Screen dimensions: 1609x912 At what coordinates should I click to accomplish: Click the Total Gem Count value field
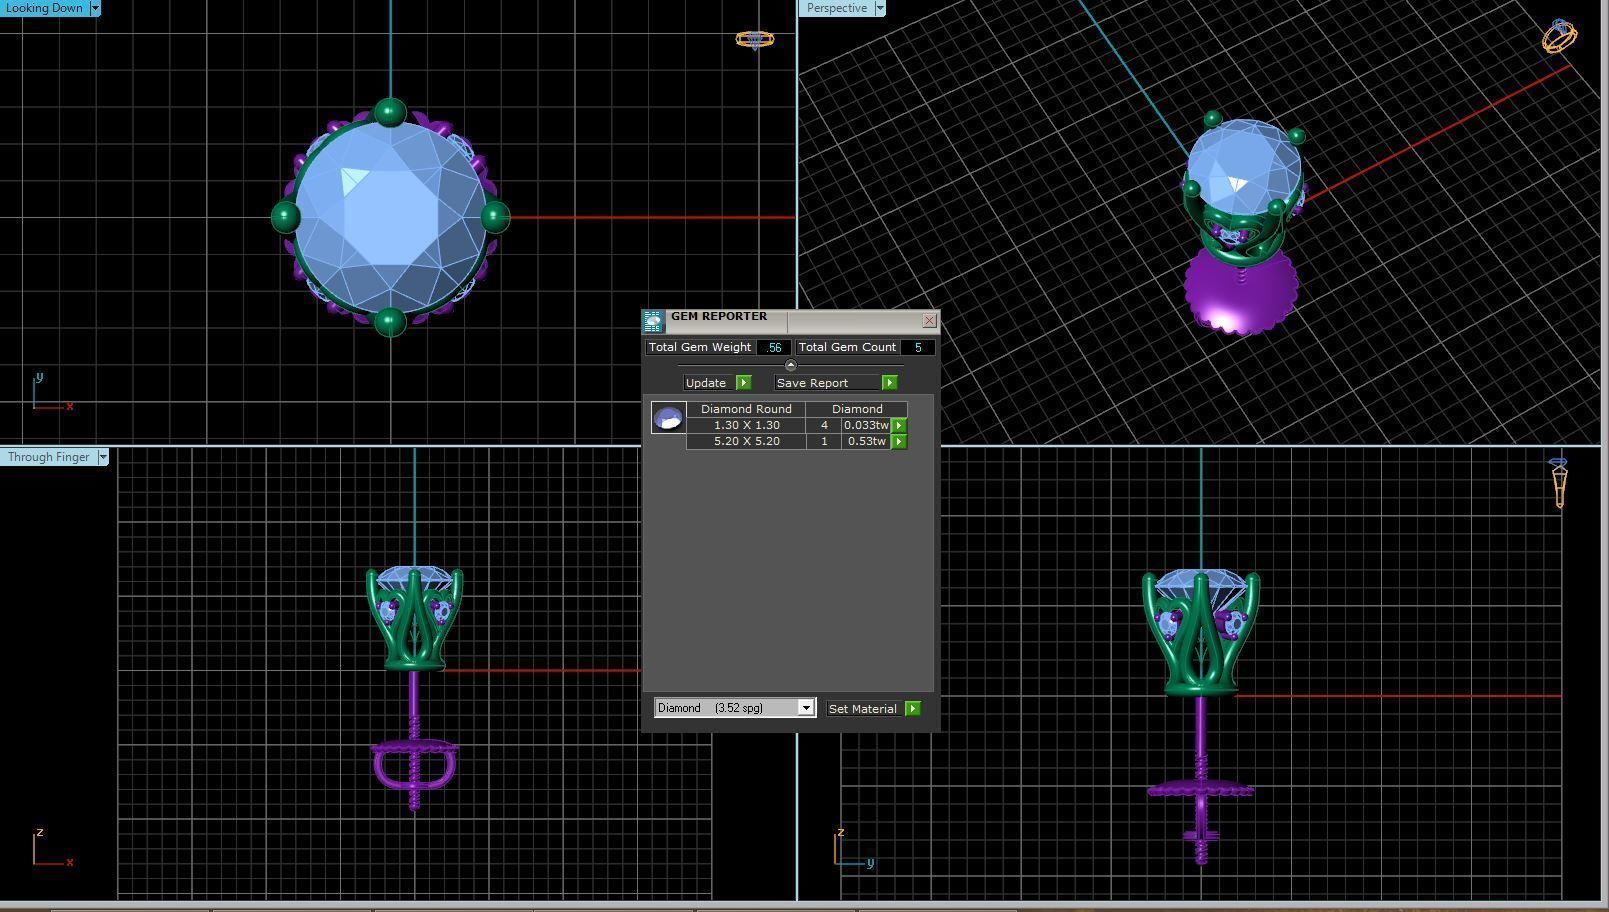coord(917,347)
